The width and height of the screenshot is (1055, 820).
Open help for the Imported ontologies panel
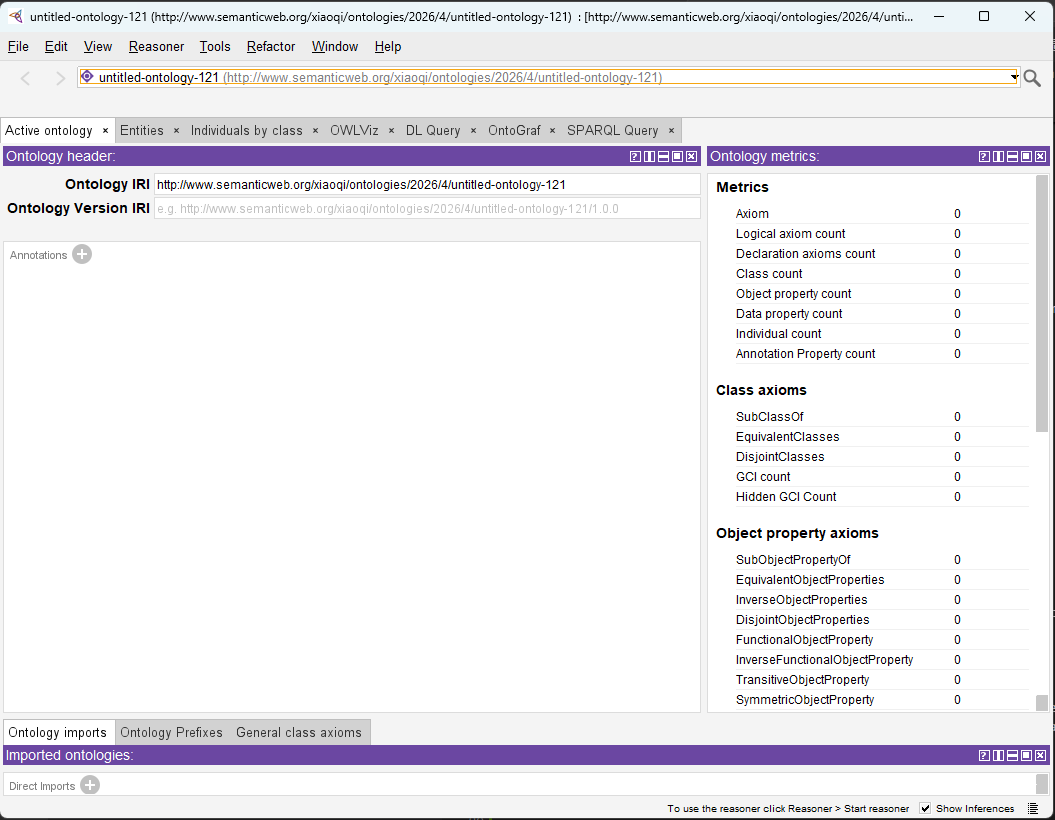(x=984, y=755)
